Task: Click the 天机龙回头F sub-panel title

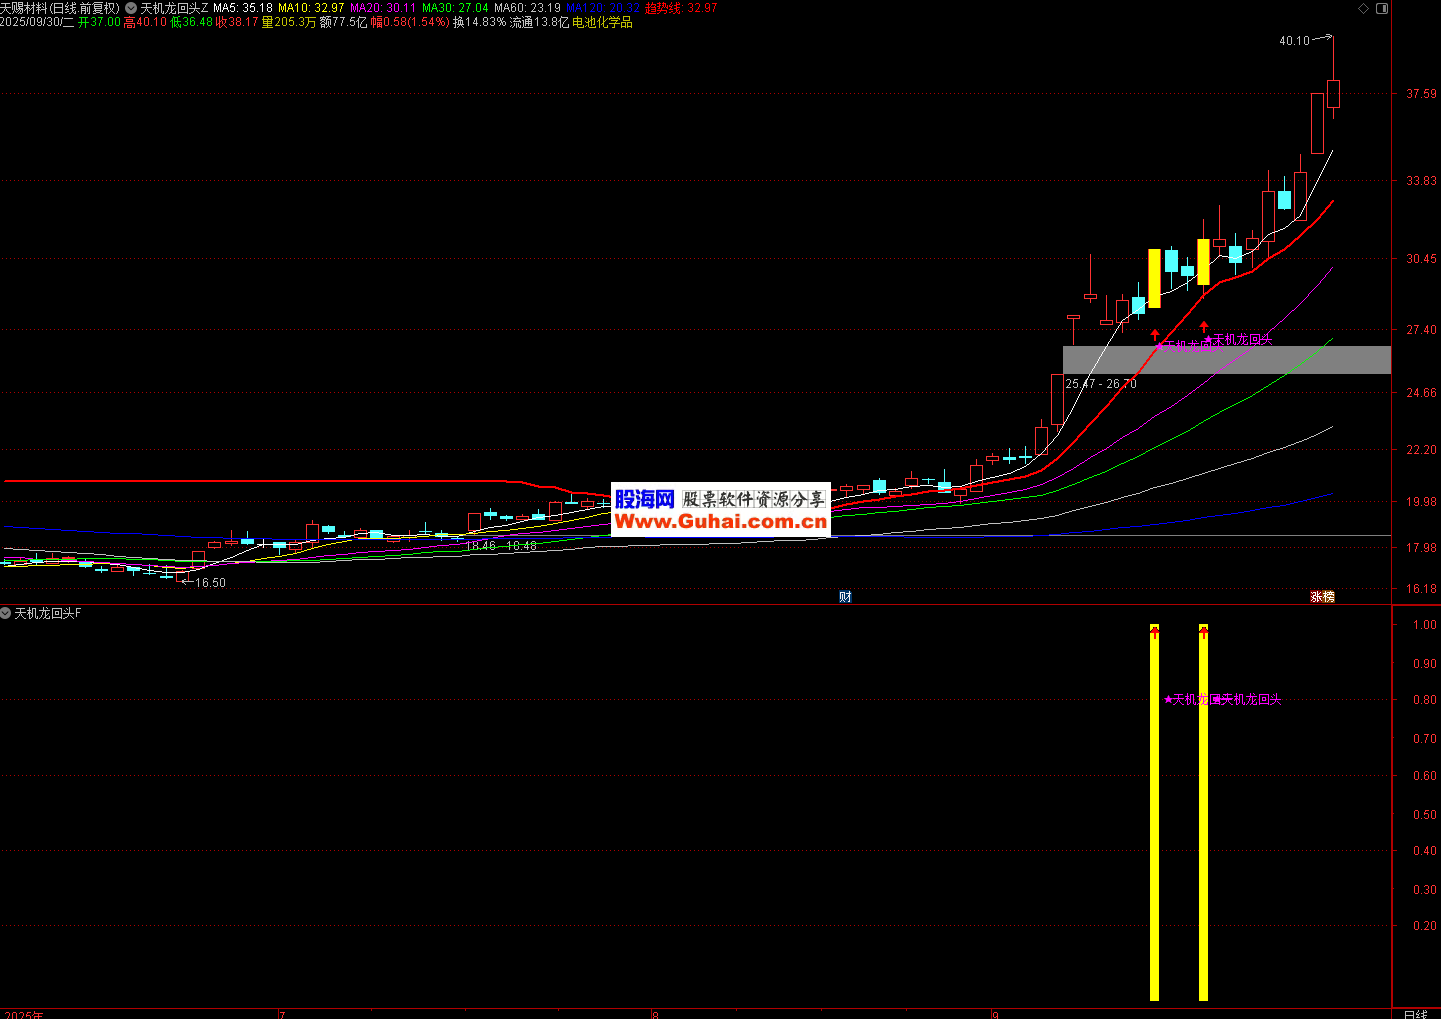Action: pyautogui.click(x=48, y=613)
